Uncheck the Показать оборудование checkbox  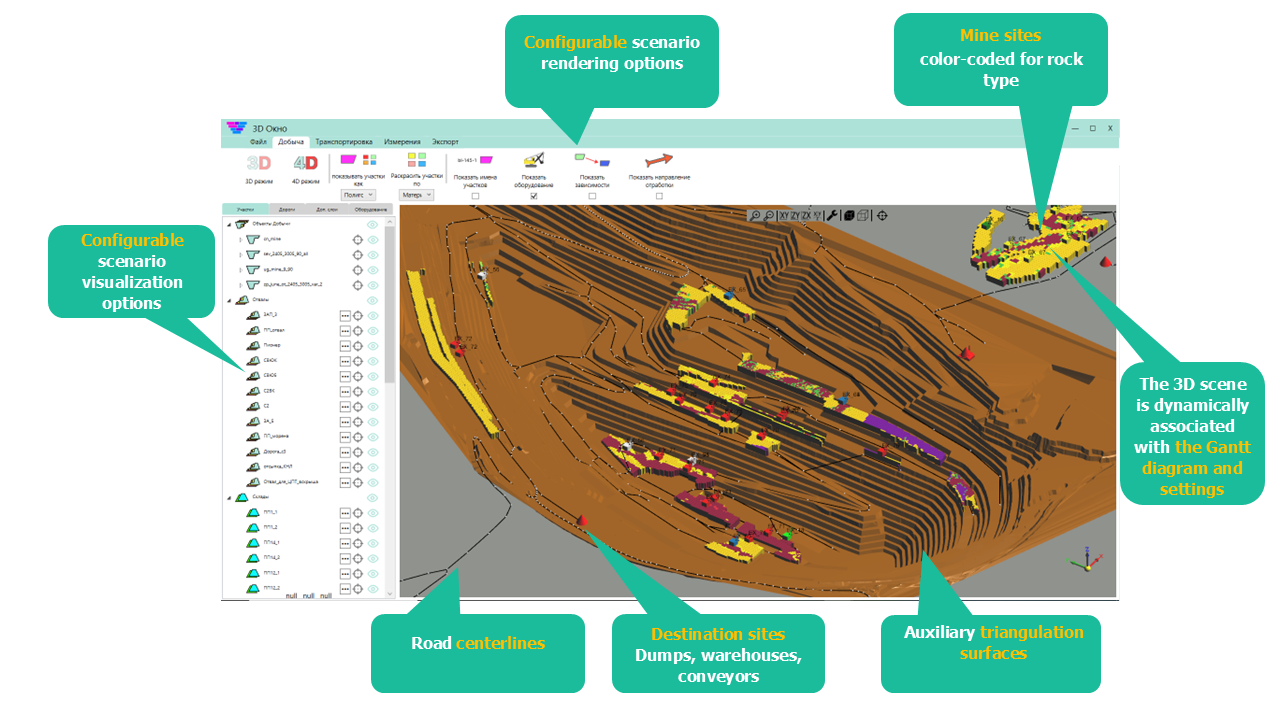point(533,196)
